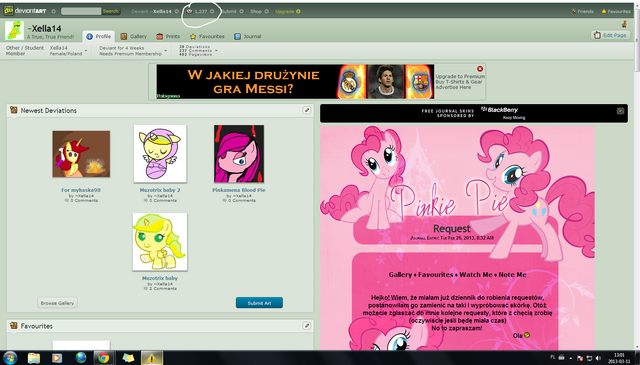Click the Upgrade link
The width and height of the screenshot is (640, 365).
pyautogui.click(x=284, y=11)
